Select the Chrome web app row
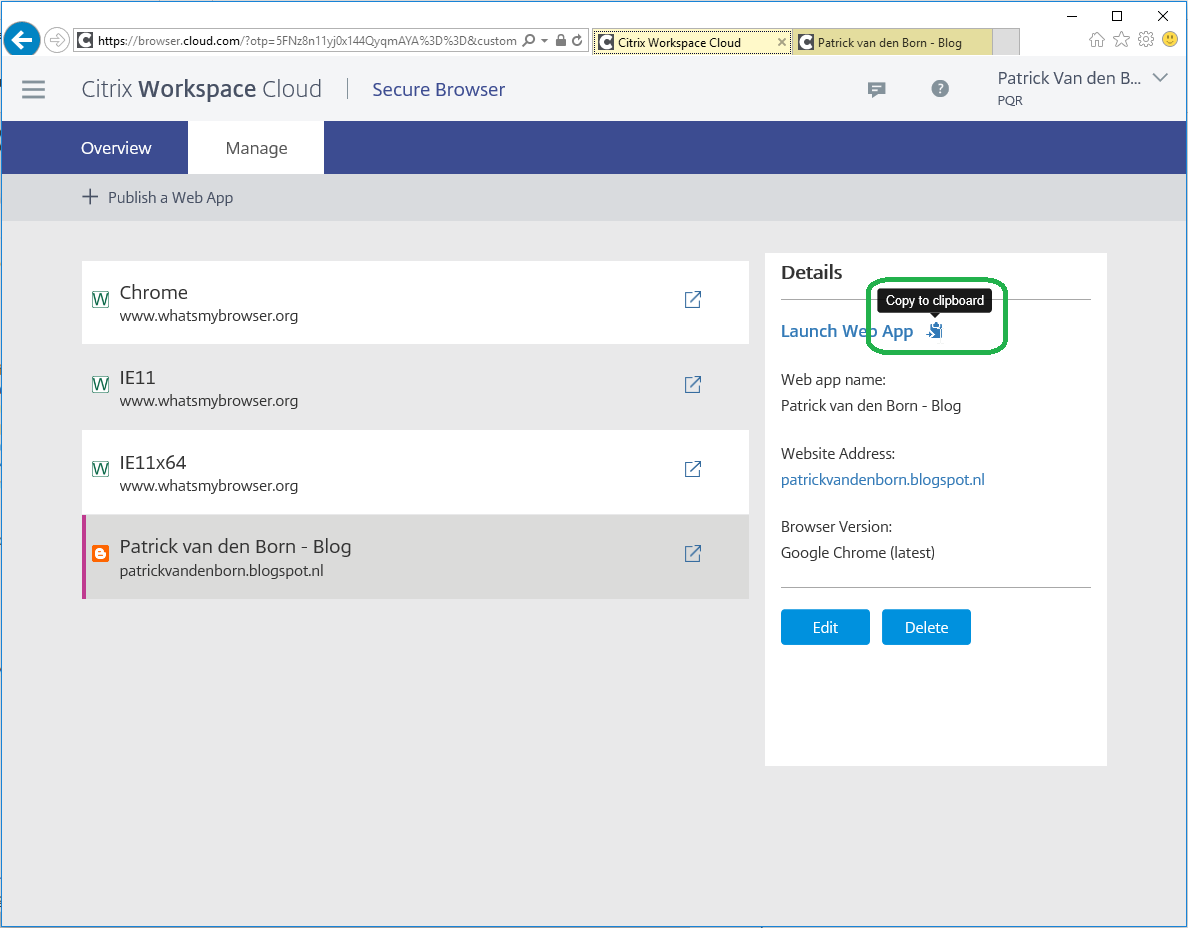The height and width of the screenshot is (928, 1188). click(x=415, y=302)
